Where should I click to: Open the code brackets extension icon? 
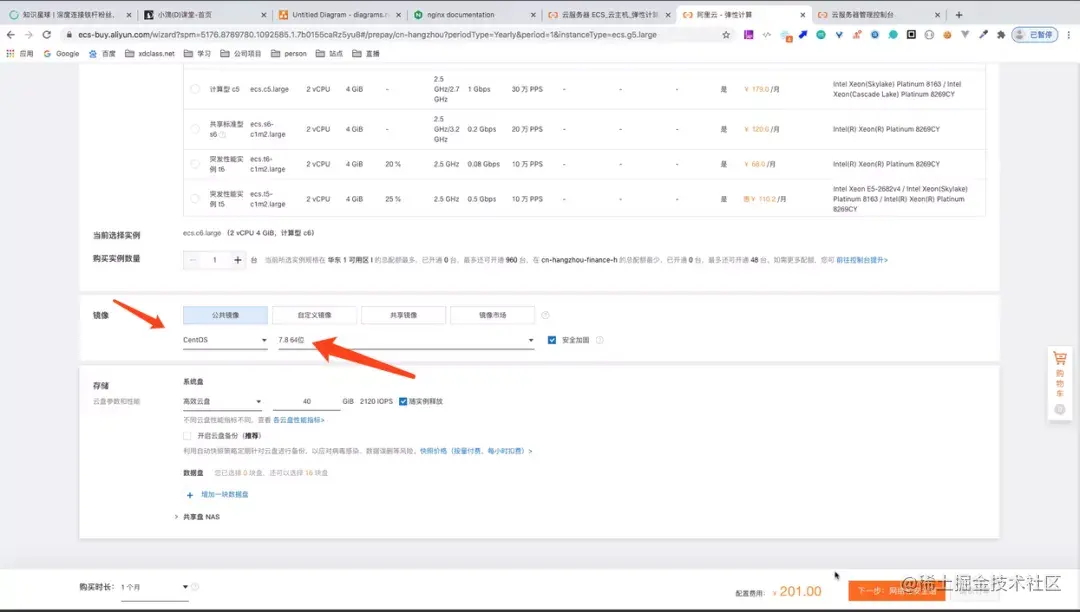pos(767,34)
